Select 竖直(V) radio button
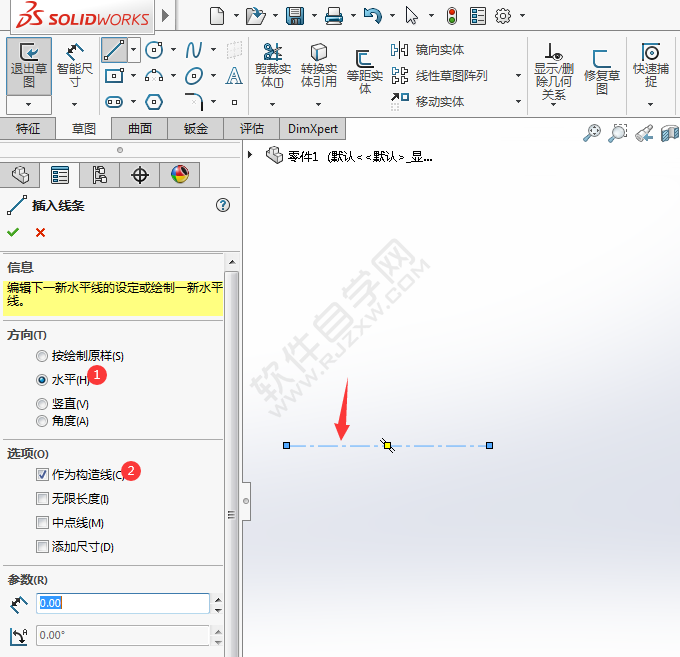Viewport: 680px width, 657px height. (42, 404)
